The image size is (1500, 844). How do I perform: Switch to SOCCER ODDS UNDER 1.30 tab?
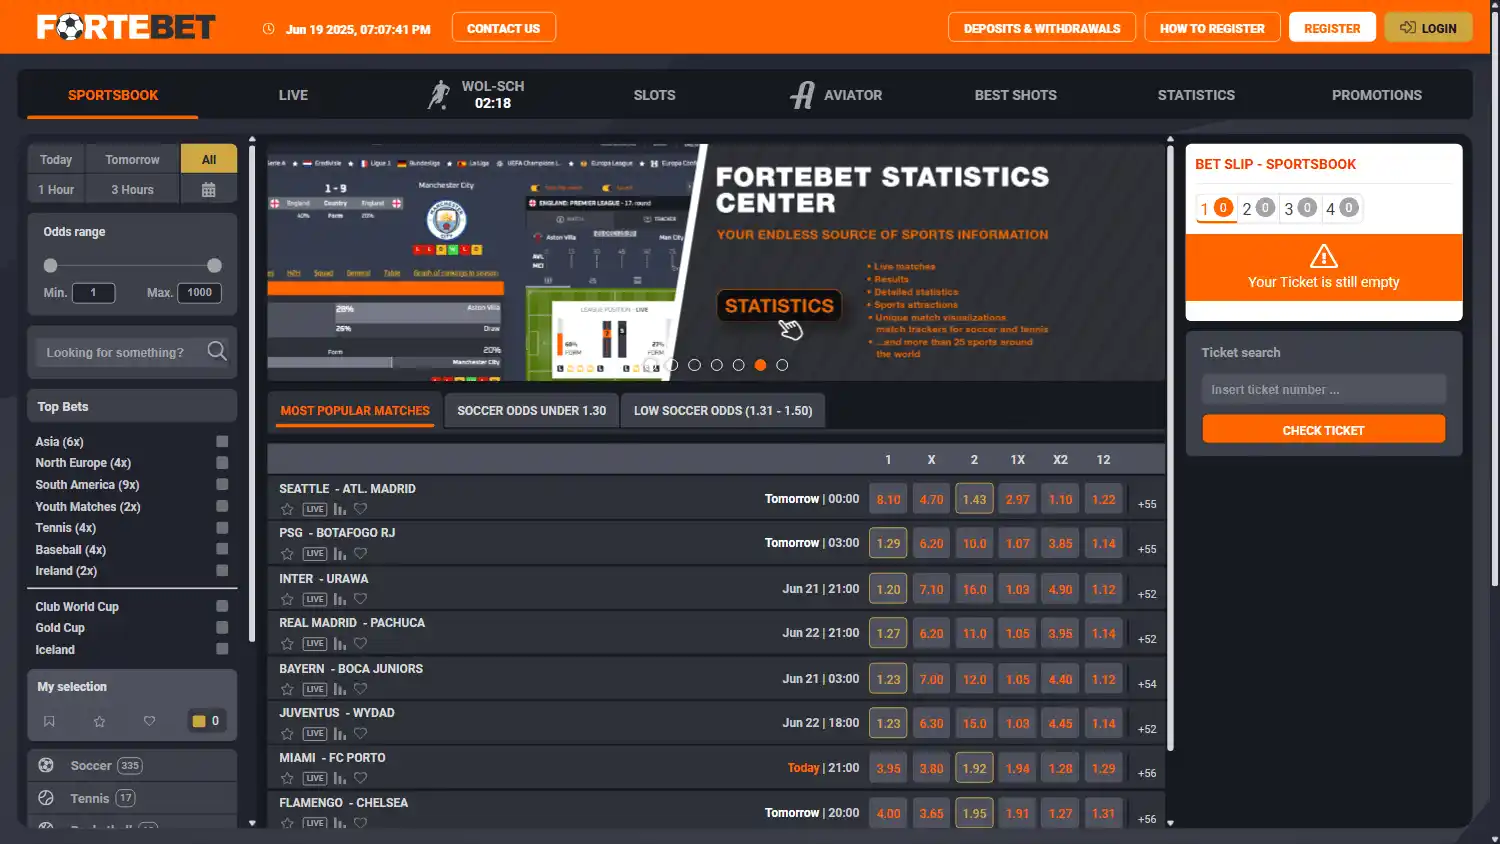[x=531, y=410]
